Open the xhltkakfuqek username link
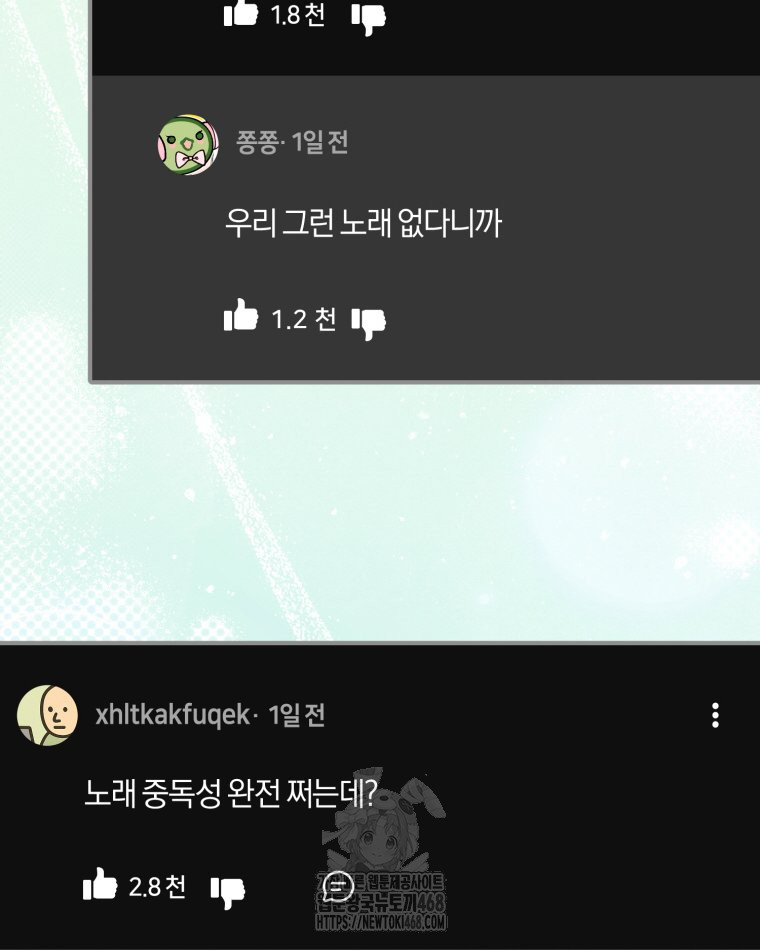Screen dimensions: 760x950 coord(173,715)
